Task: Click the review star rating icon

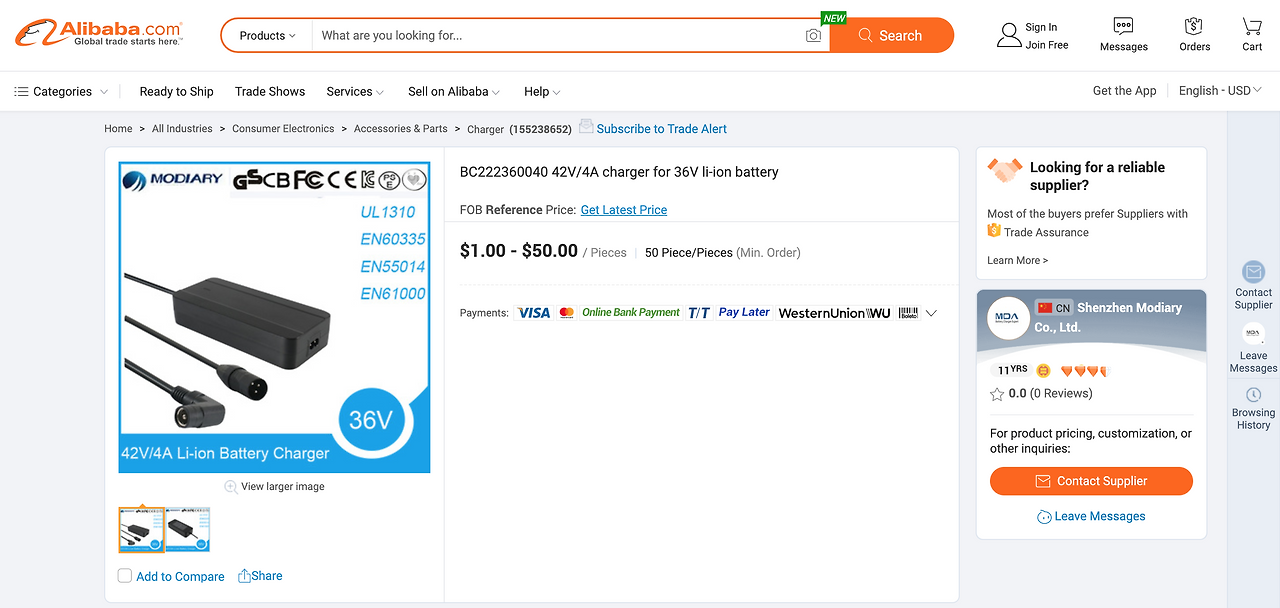Action: click(997, 394)
